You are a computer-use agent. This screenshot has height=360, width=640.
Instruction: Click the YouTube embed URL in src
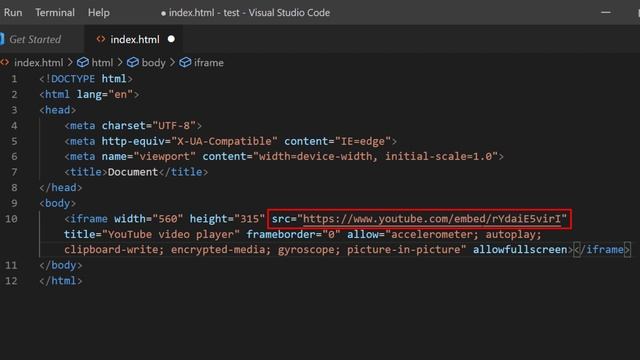(x=432, y=219)
